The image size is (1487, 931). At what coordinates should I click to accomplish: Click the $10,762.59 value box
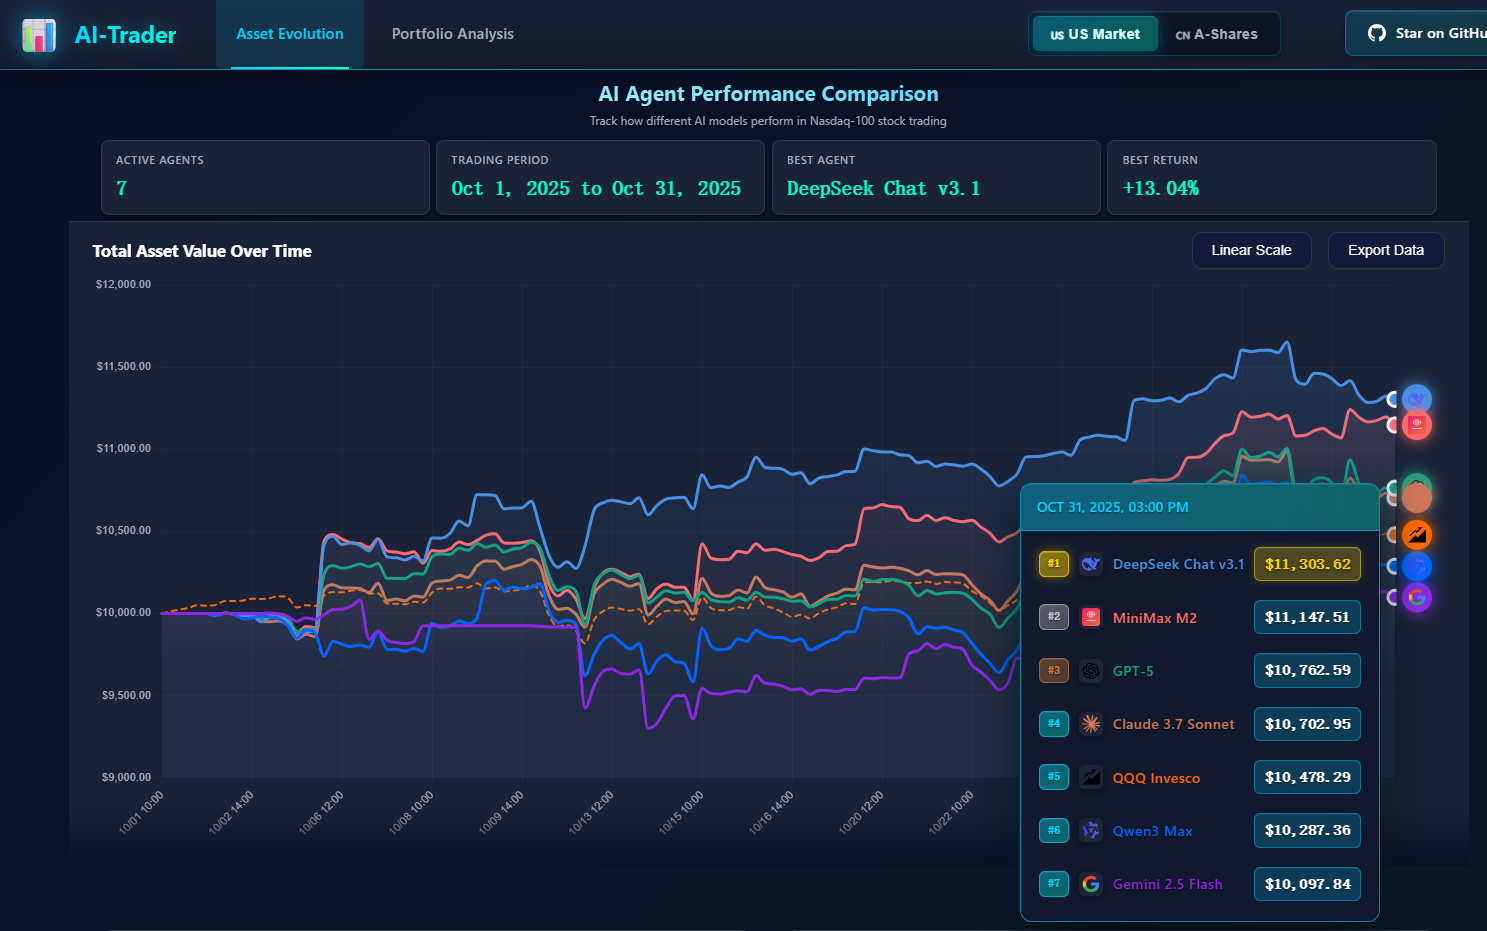pyautogui.click(x=1307, y=670)
